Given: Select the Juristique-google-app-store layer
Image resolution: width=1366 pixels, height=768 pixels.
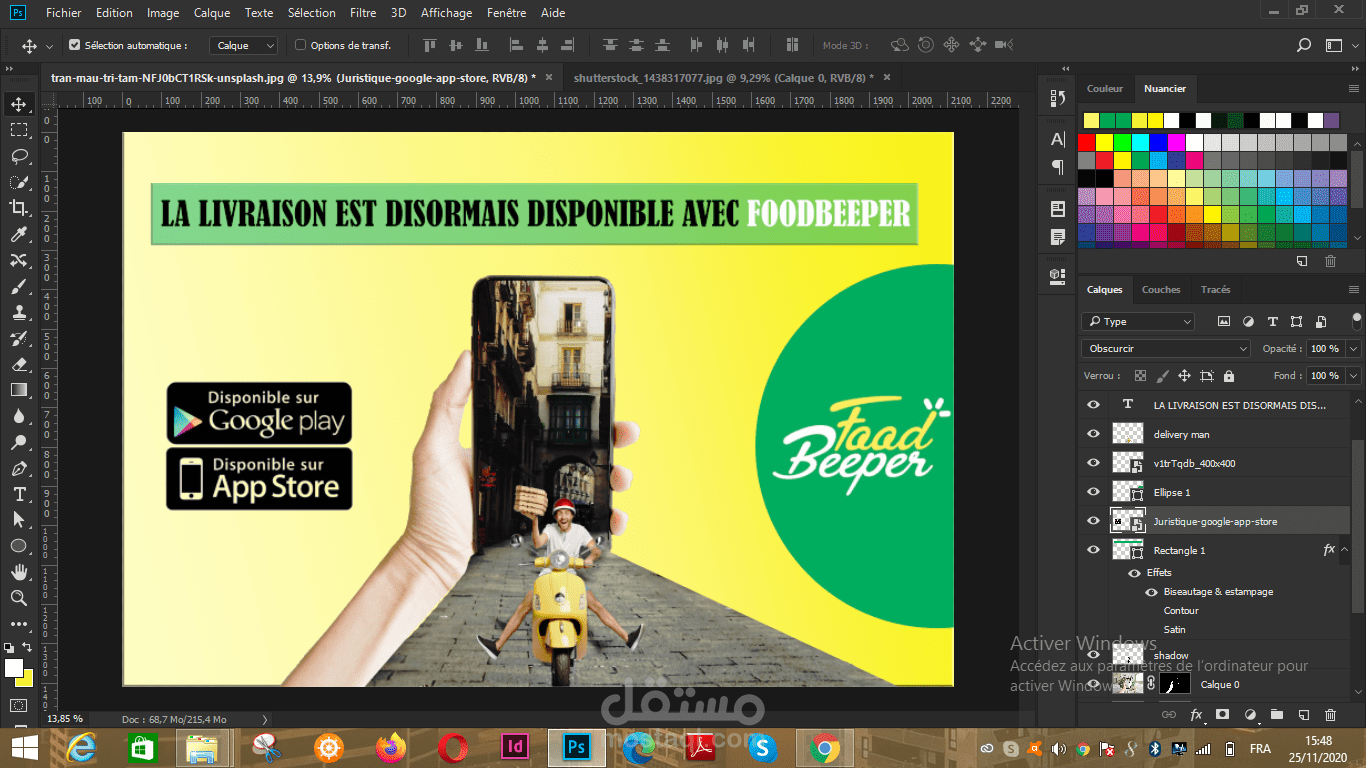Looking at the screenshot, I should (x=1214, y=521).
